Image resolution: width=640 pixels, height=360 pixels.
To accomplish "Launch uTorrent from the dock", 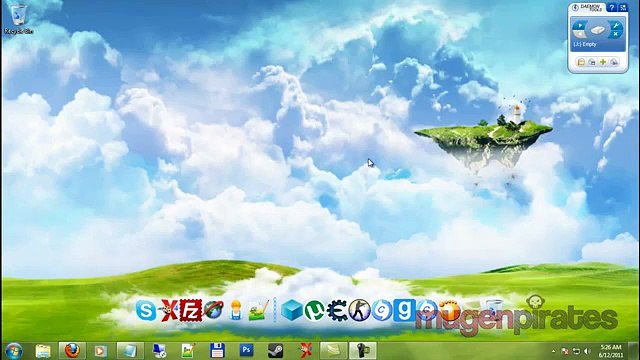I will point(314,310).
